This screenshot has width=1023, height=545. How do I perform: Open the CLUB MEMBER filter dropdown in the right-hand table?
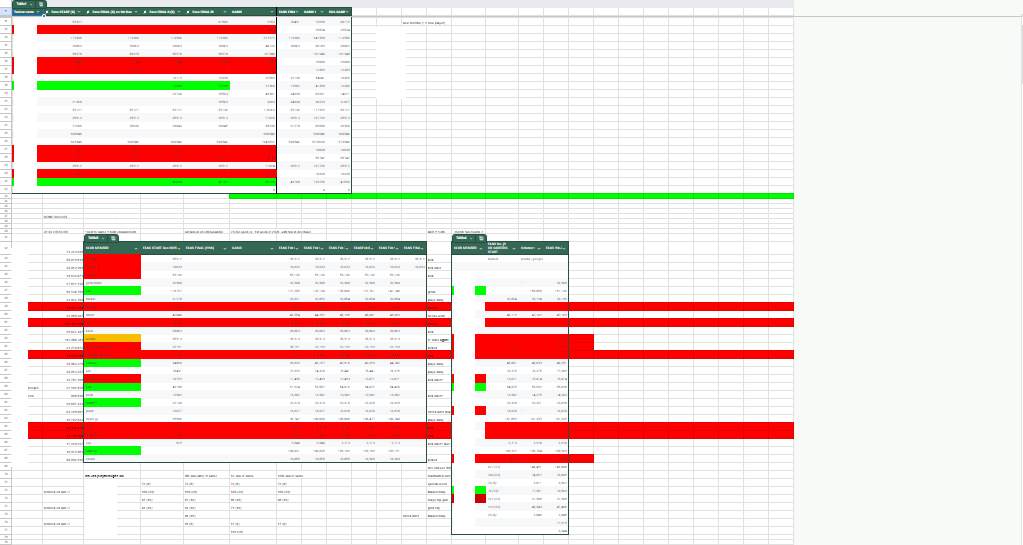click(481, 249)
